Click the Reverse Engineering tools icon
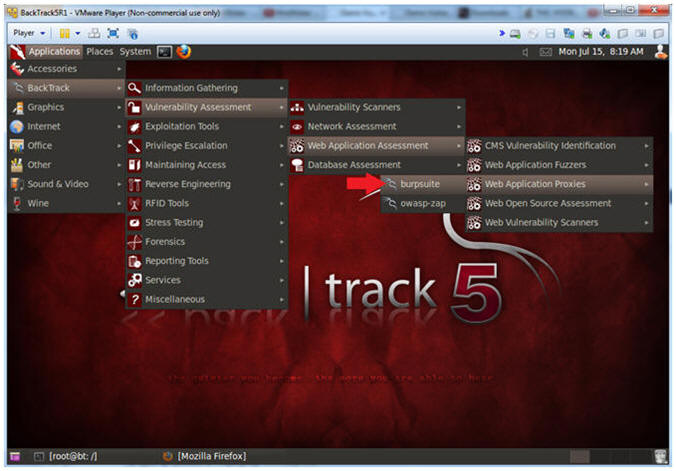The image size is (676, 471). pyautogui.click(x=135, y=185)
